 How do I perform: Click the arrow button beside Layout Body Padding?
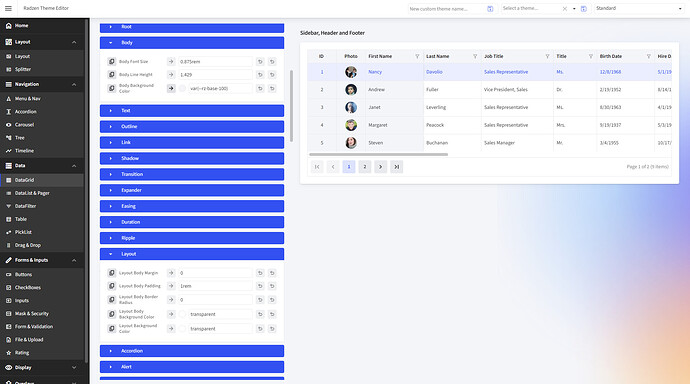point(171,286)
